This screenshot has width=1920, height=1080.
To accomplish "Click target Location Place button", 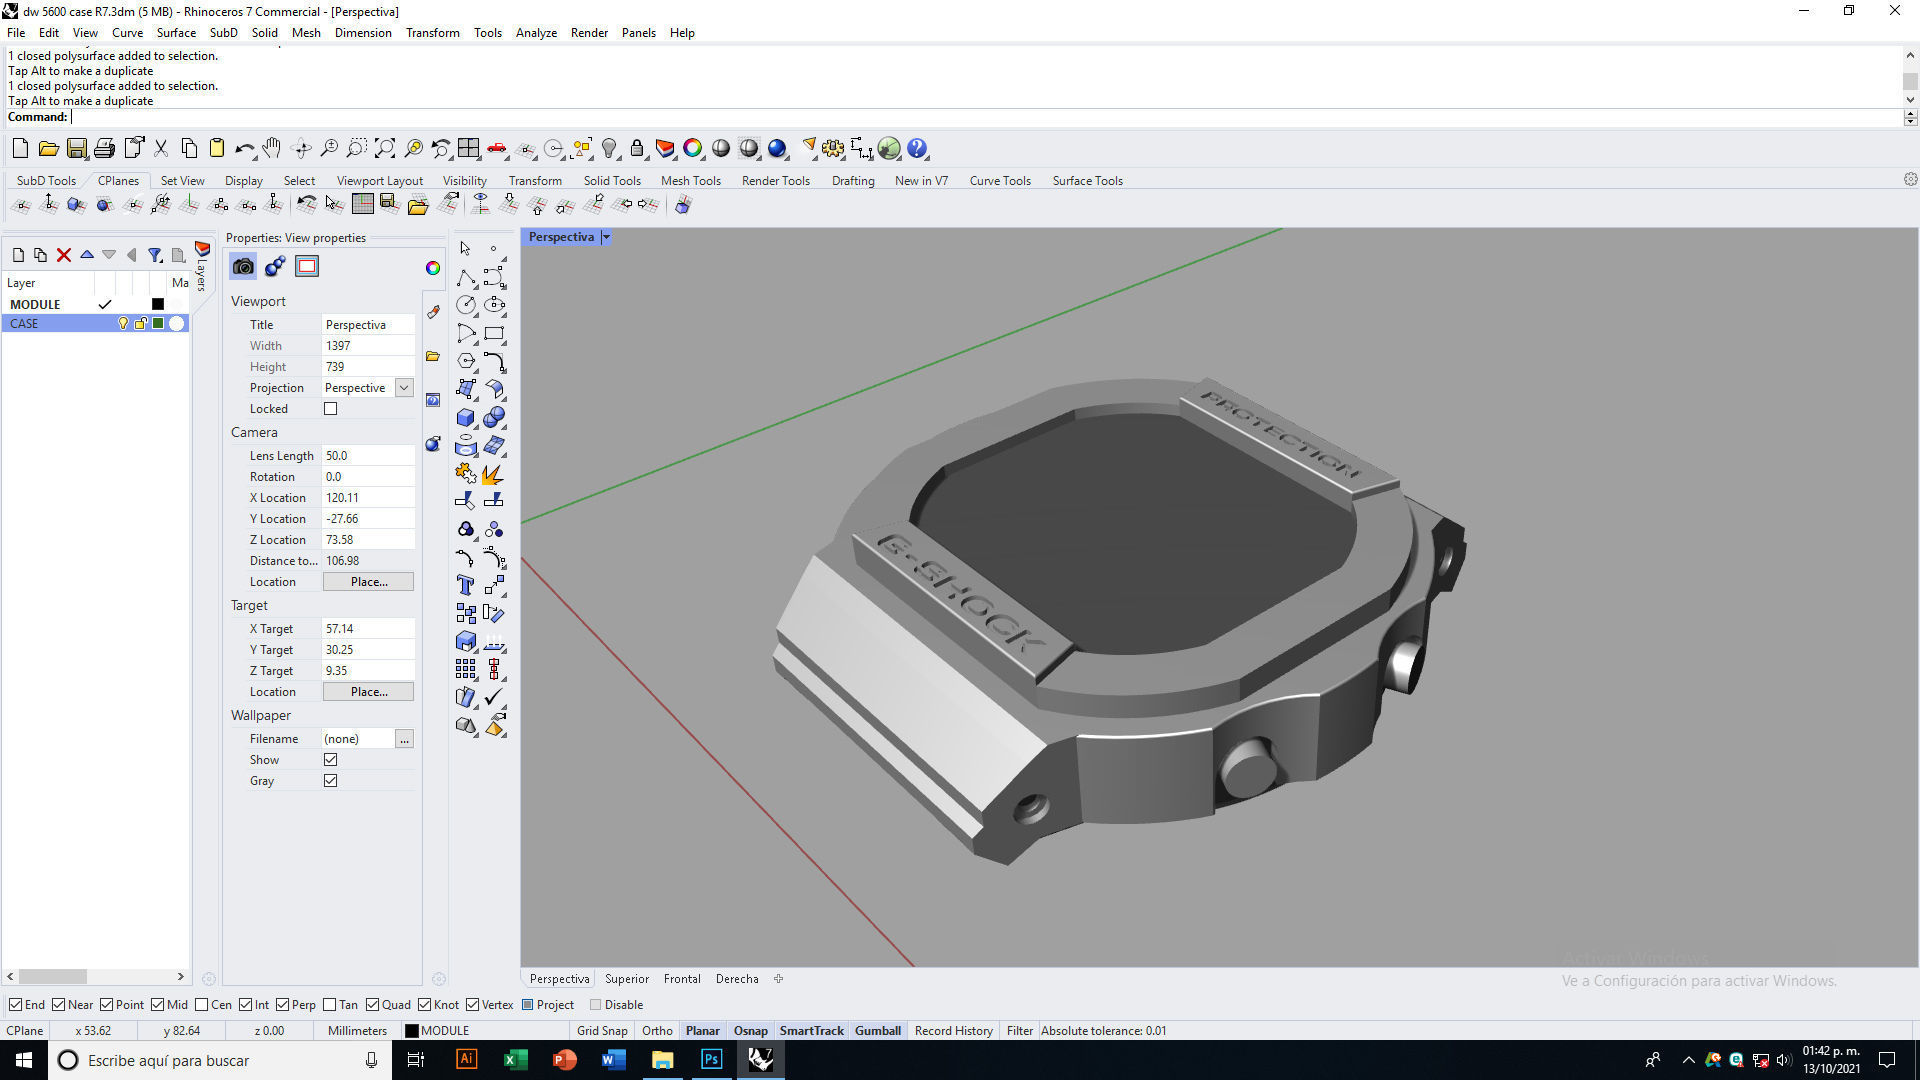I will pos(368,692).
